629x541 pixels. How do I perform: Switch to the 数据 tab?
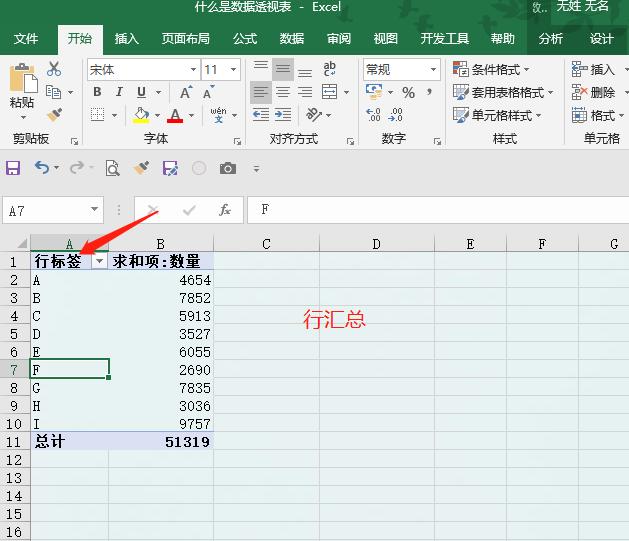(x=292, y=39)
